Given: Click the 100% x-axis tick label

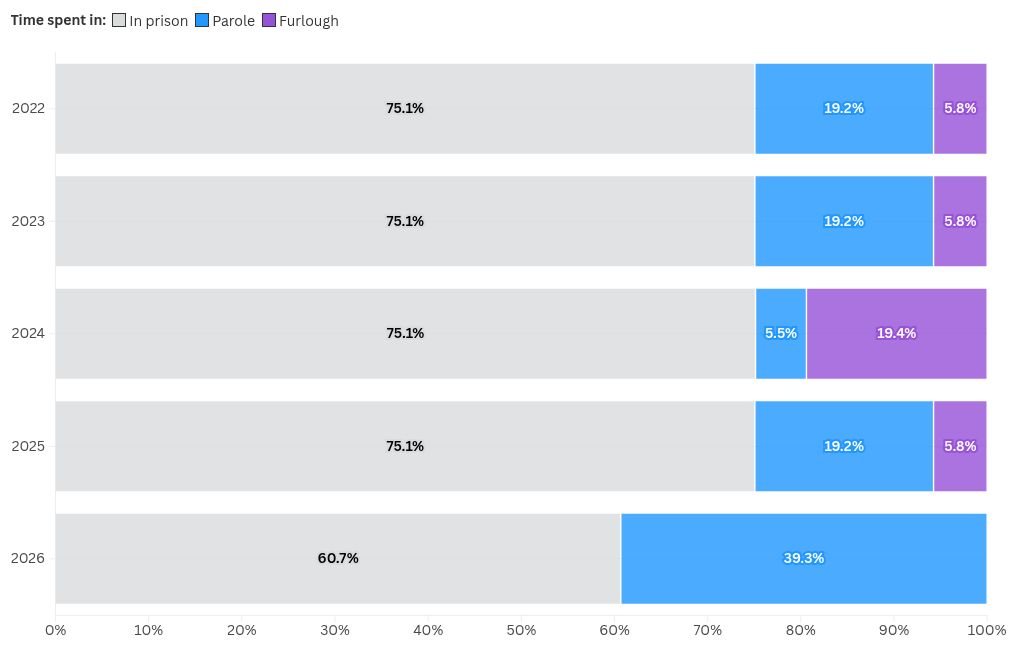Looking at the screenshot, I should pos(987,630).
